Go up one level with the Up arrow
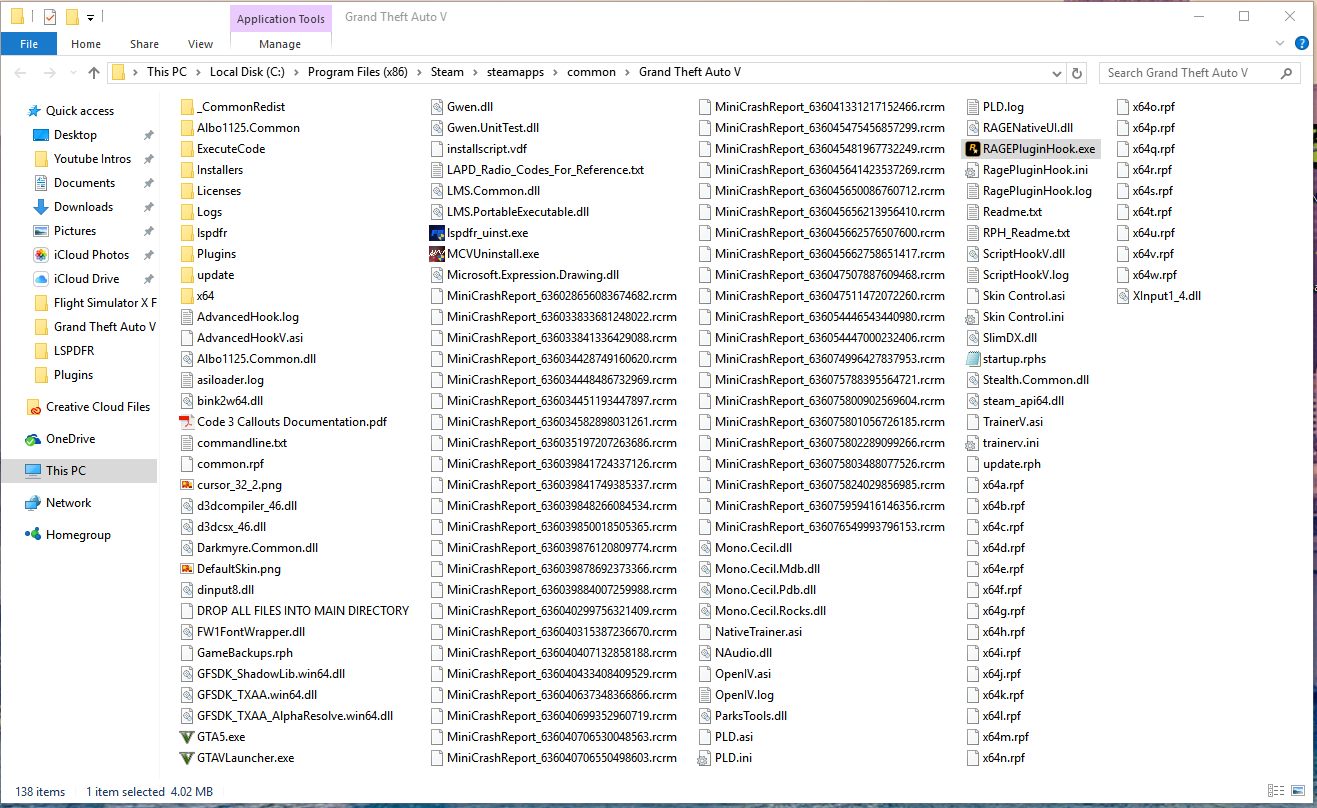The width and height of the screenshot is (1317, 808). (94, 73)
